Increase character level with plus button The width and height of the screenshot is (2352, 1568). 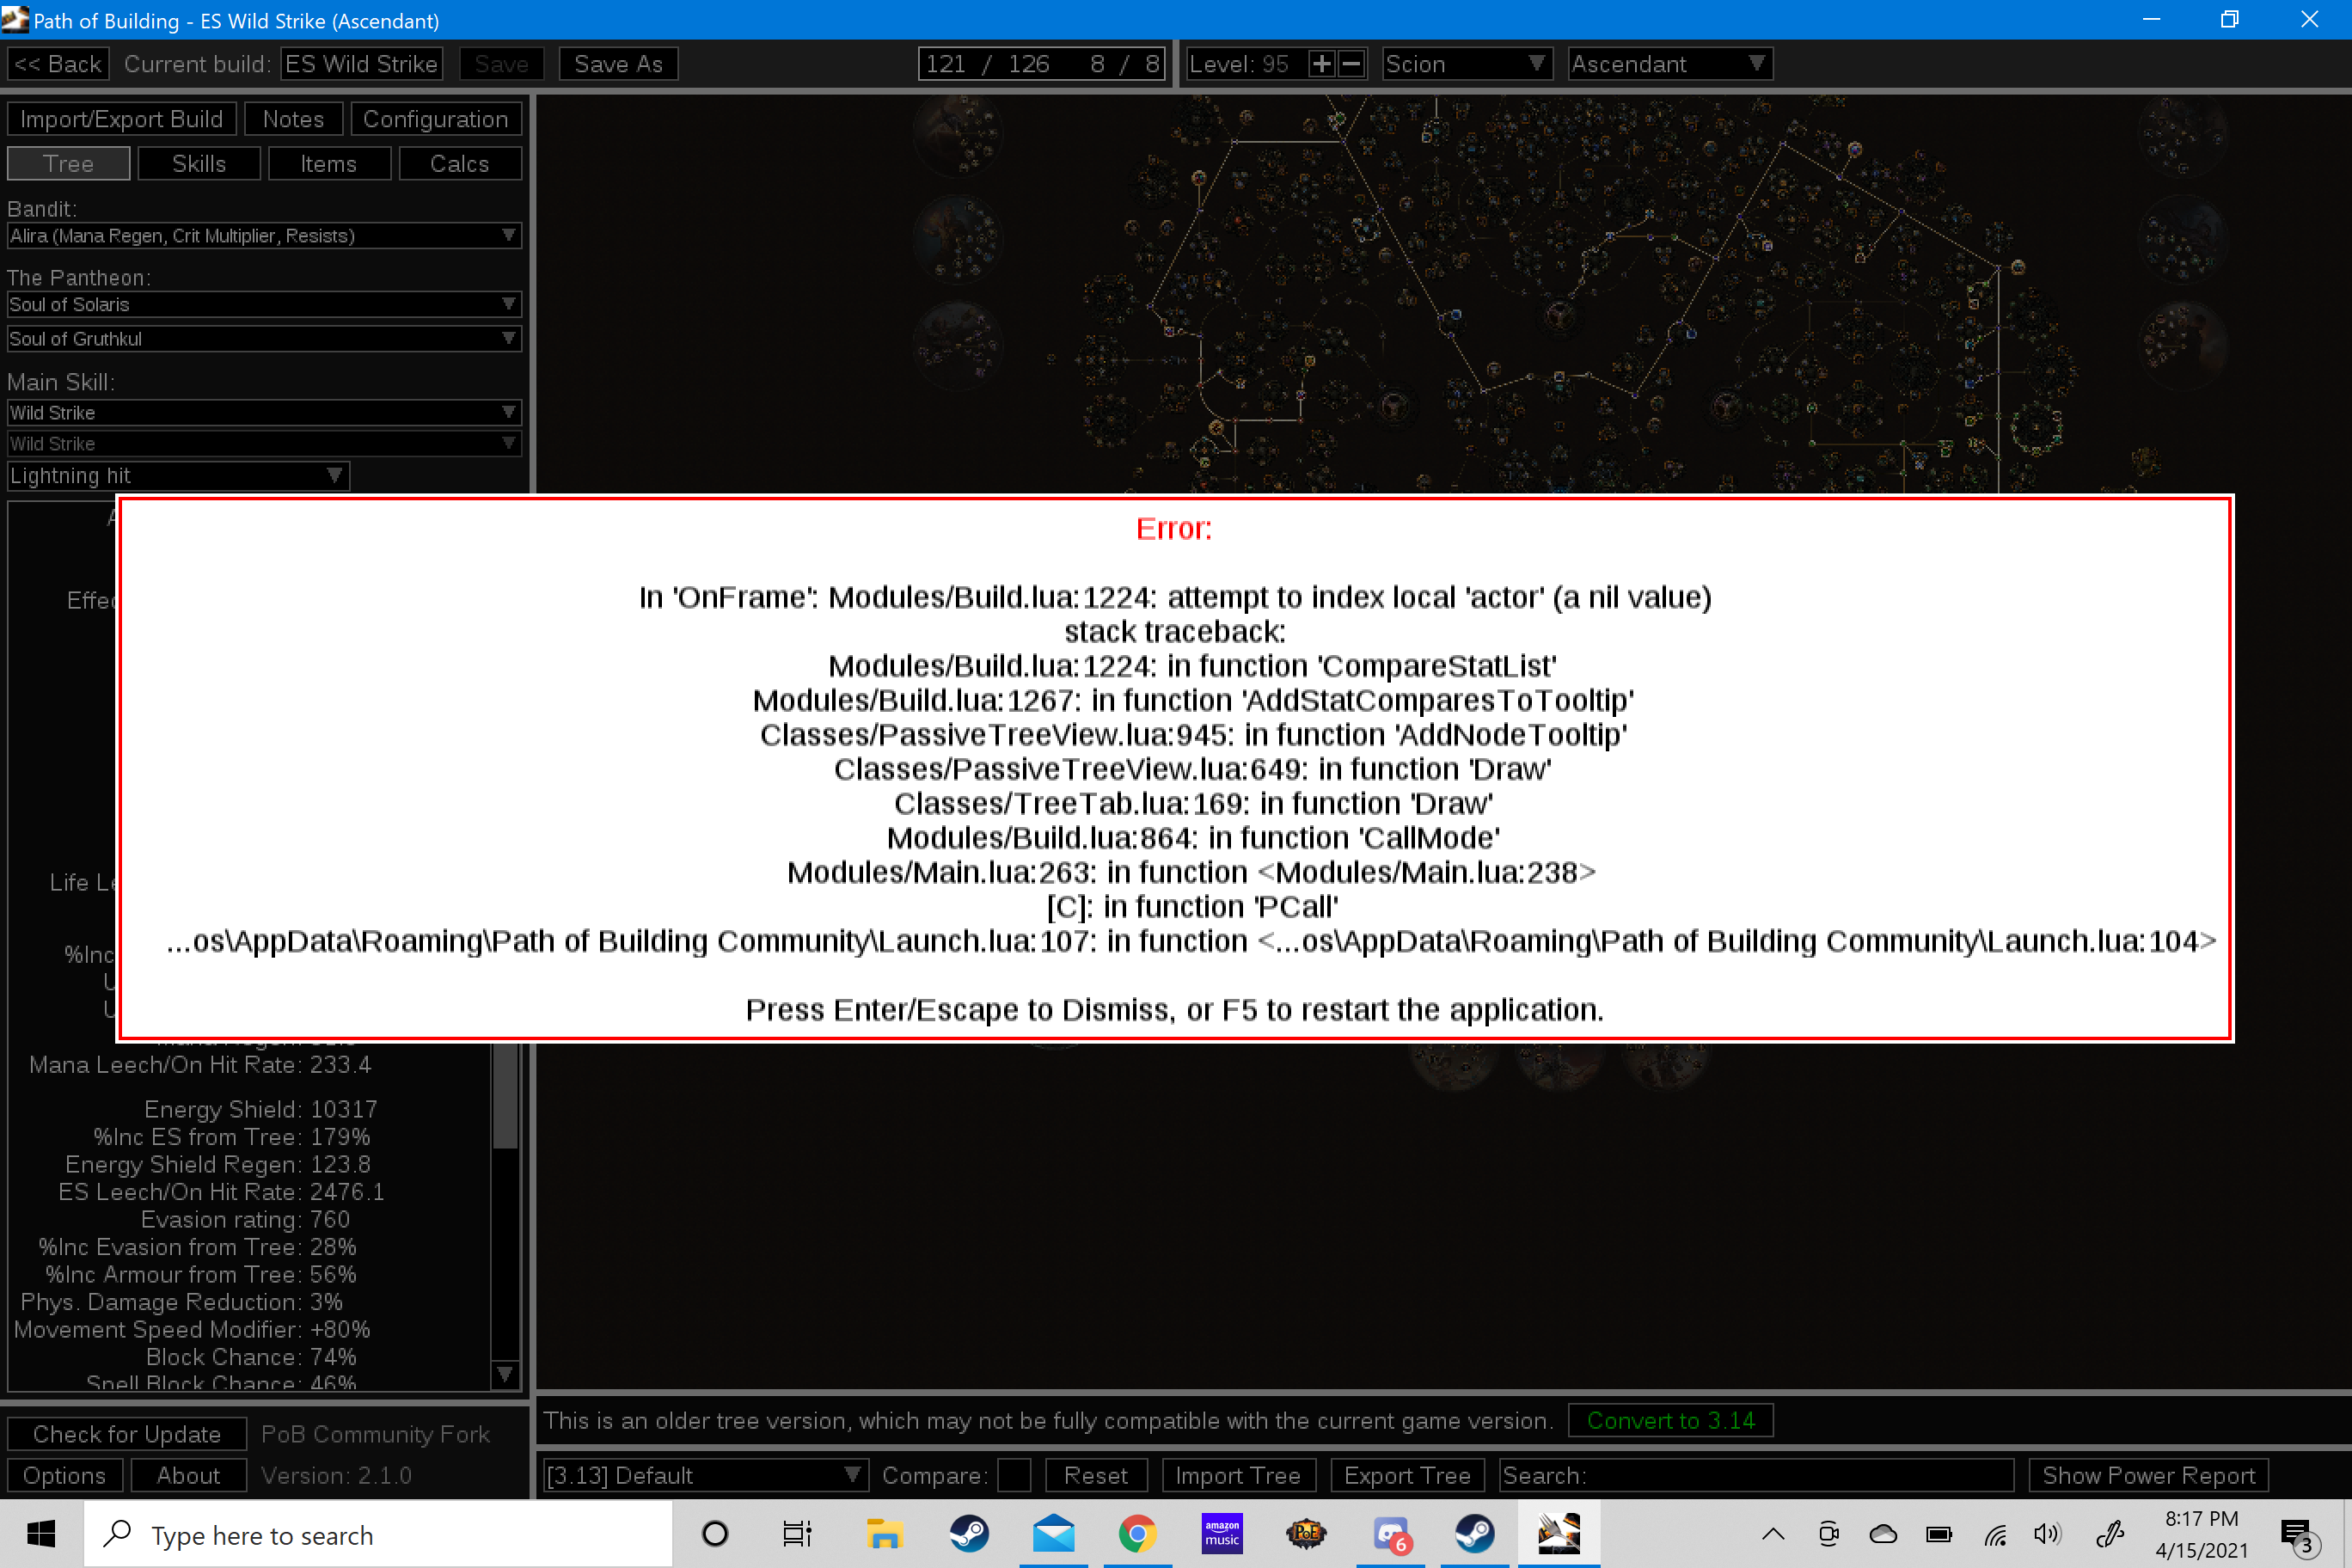[1321, 64]
